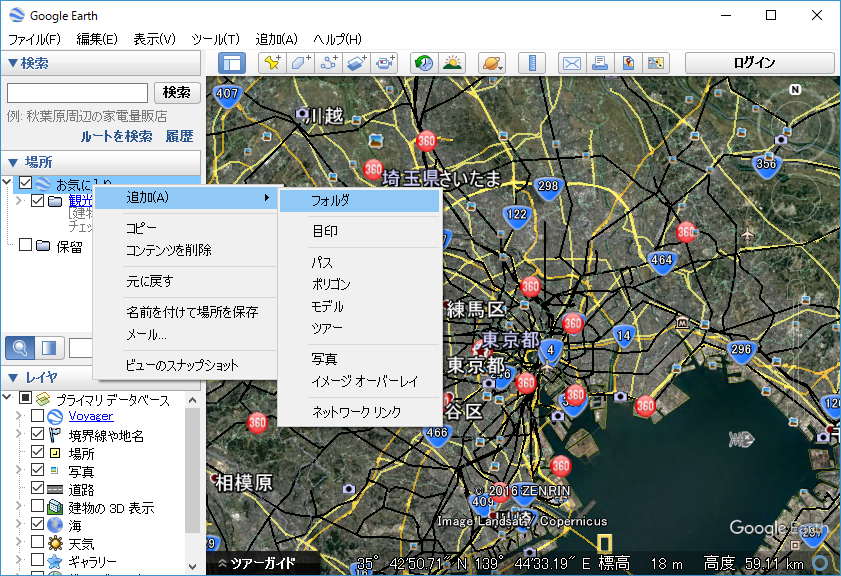Click layers panel scrollbar down arrow
Image resolution: width=841 pixels, height=576 pixels.
[193, 566]
